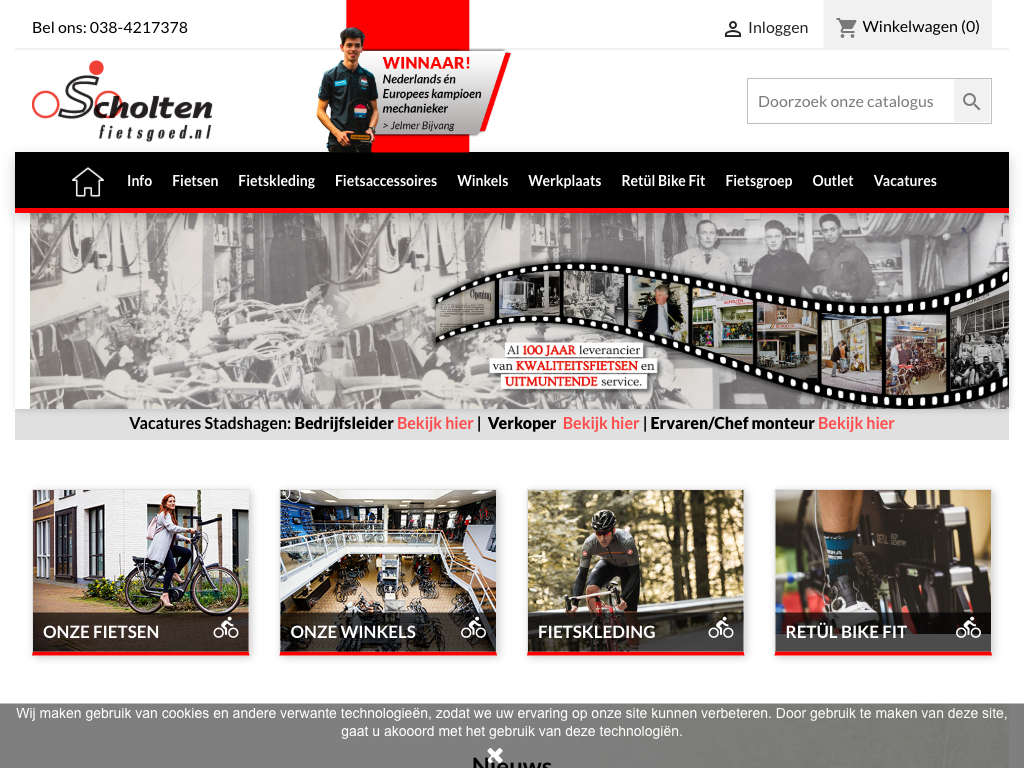Click the search magnifier button
The image size is (1024, 768).
[972, 101]
